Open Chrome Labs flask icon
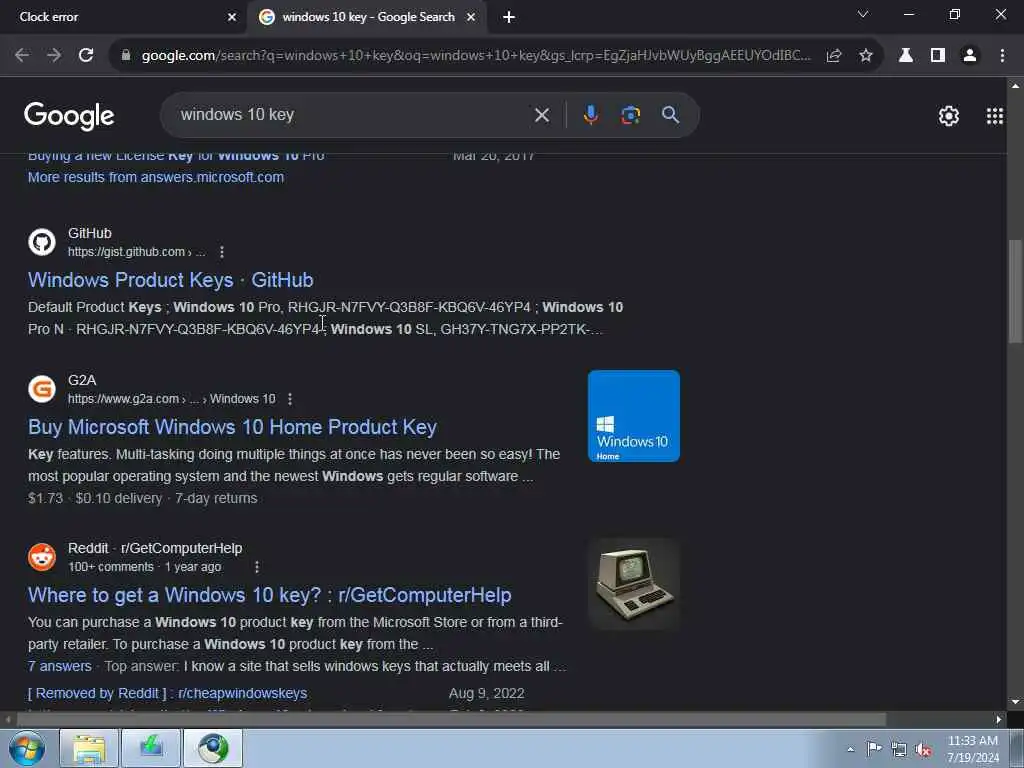Viewport: 1024px width, 768px height. pyautogui.click(x=906, y=56)
